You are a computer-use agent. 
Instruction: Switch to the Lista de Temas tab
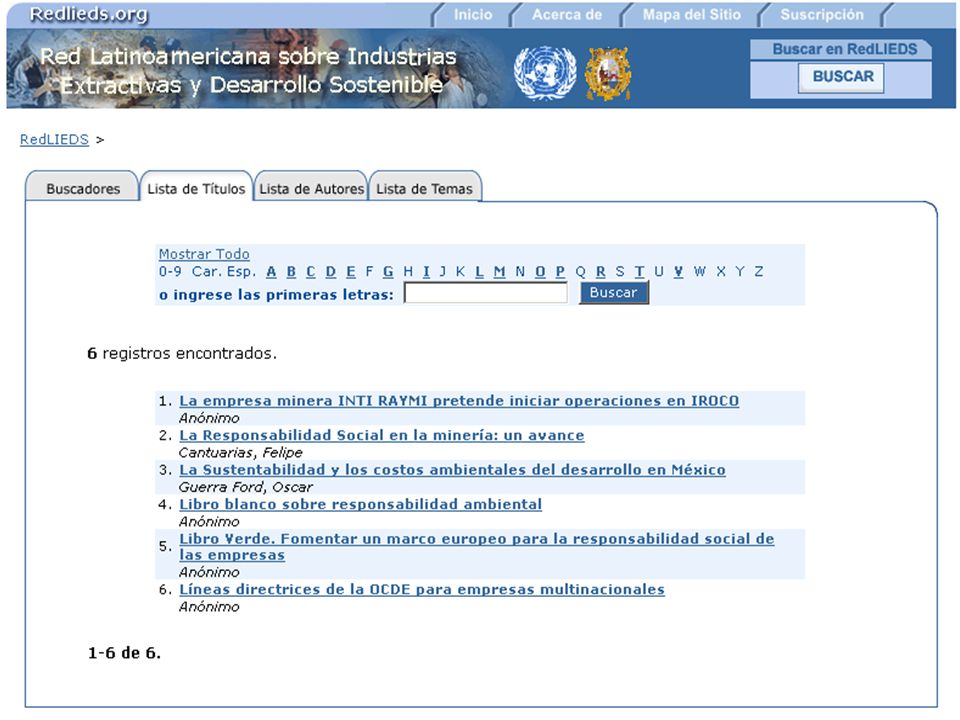pos(424,189)
